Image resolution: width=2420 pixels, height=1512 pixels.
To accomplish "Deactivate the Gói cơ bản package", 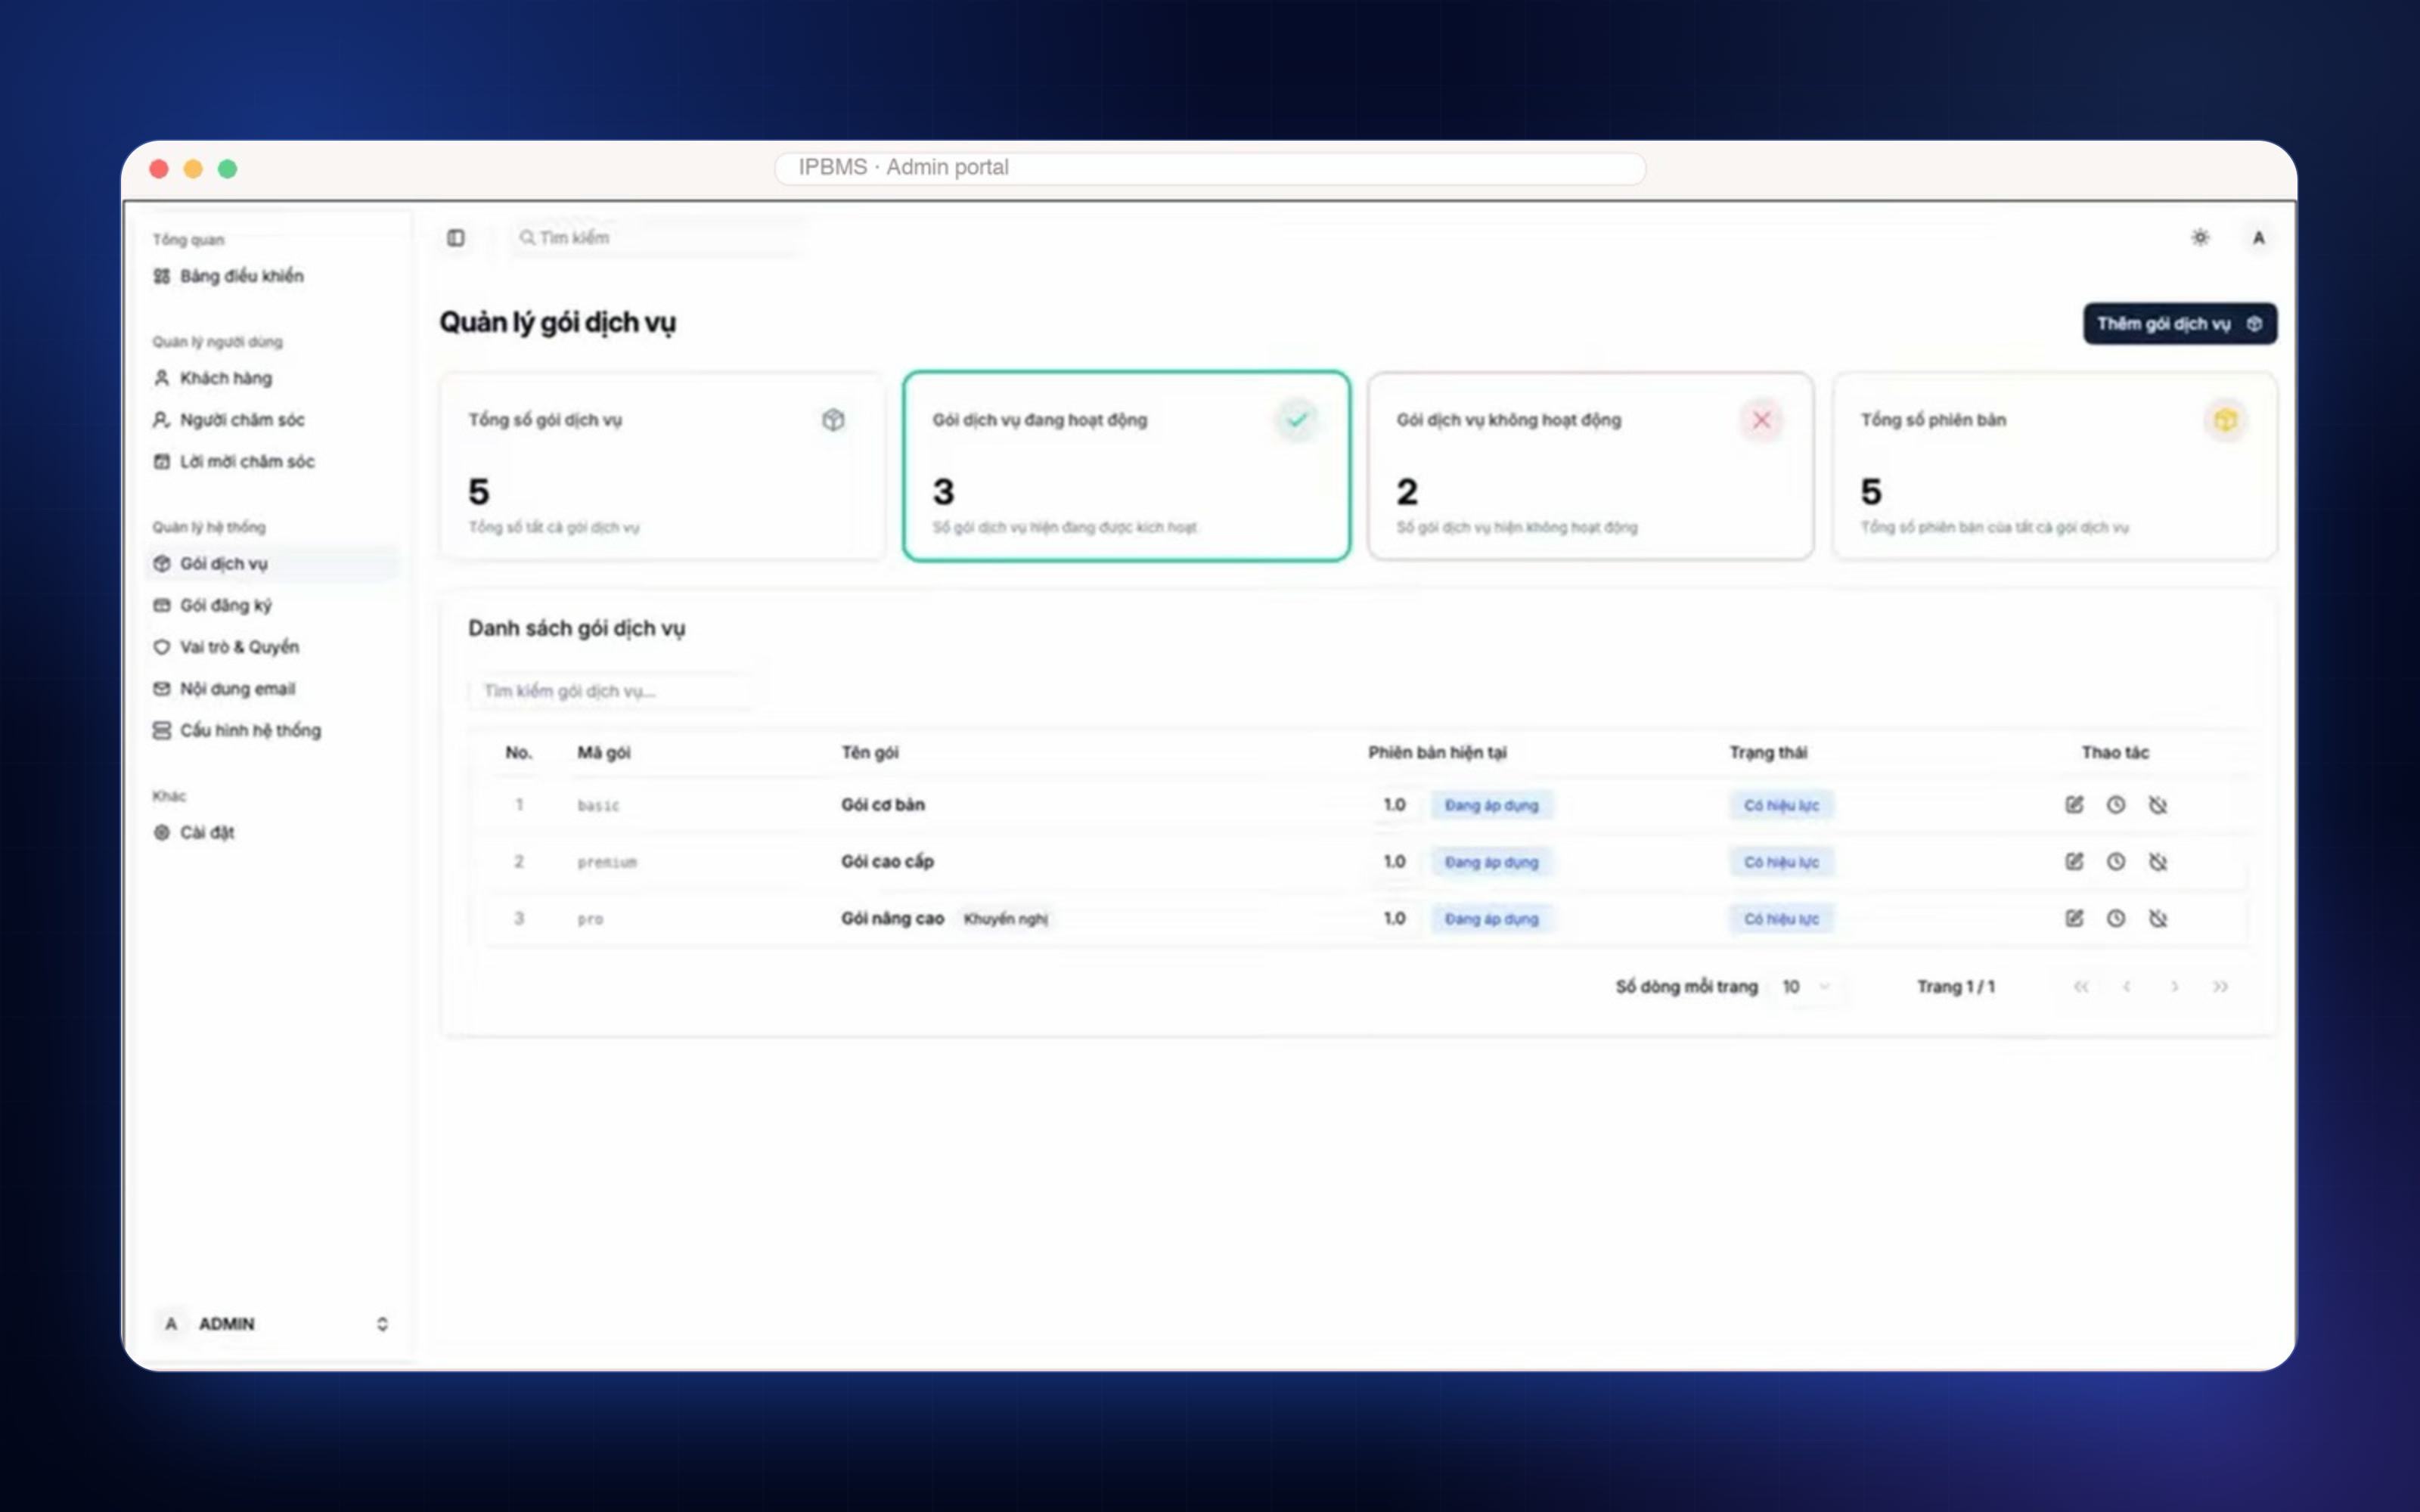I will pyautogui.click(x=2158, y=805).
